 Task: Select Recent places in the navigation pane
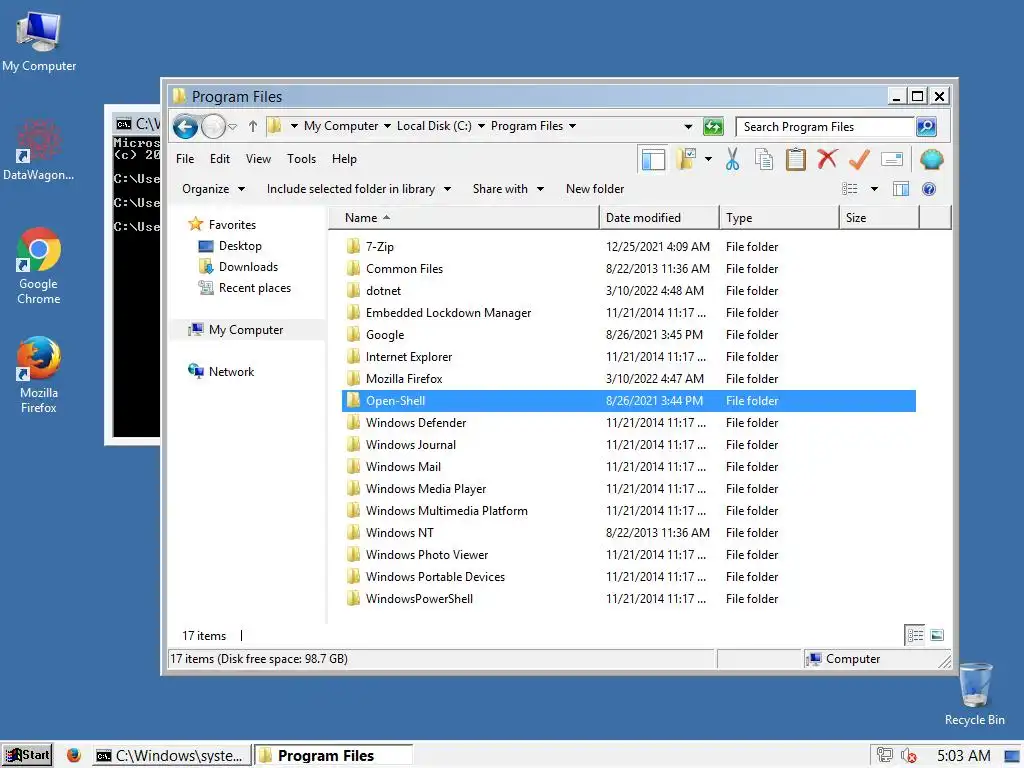pos(245,288)
